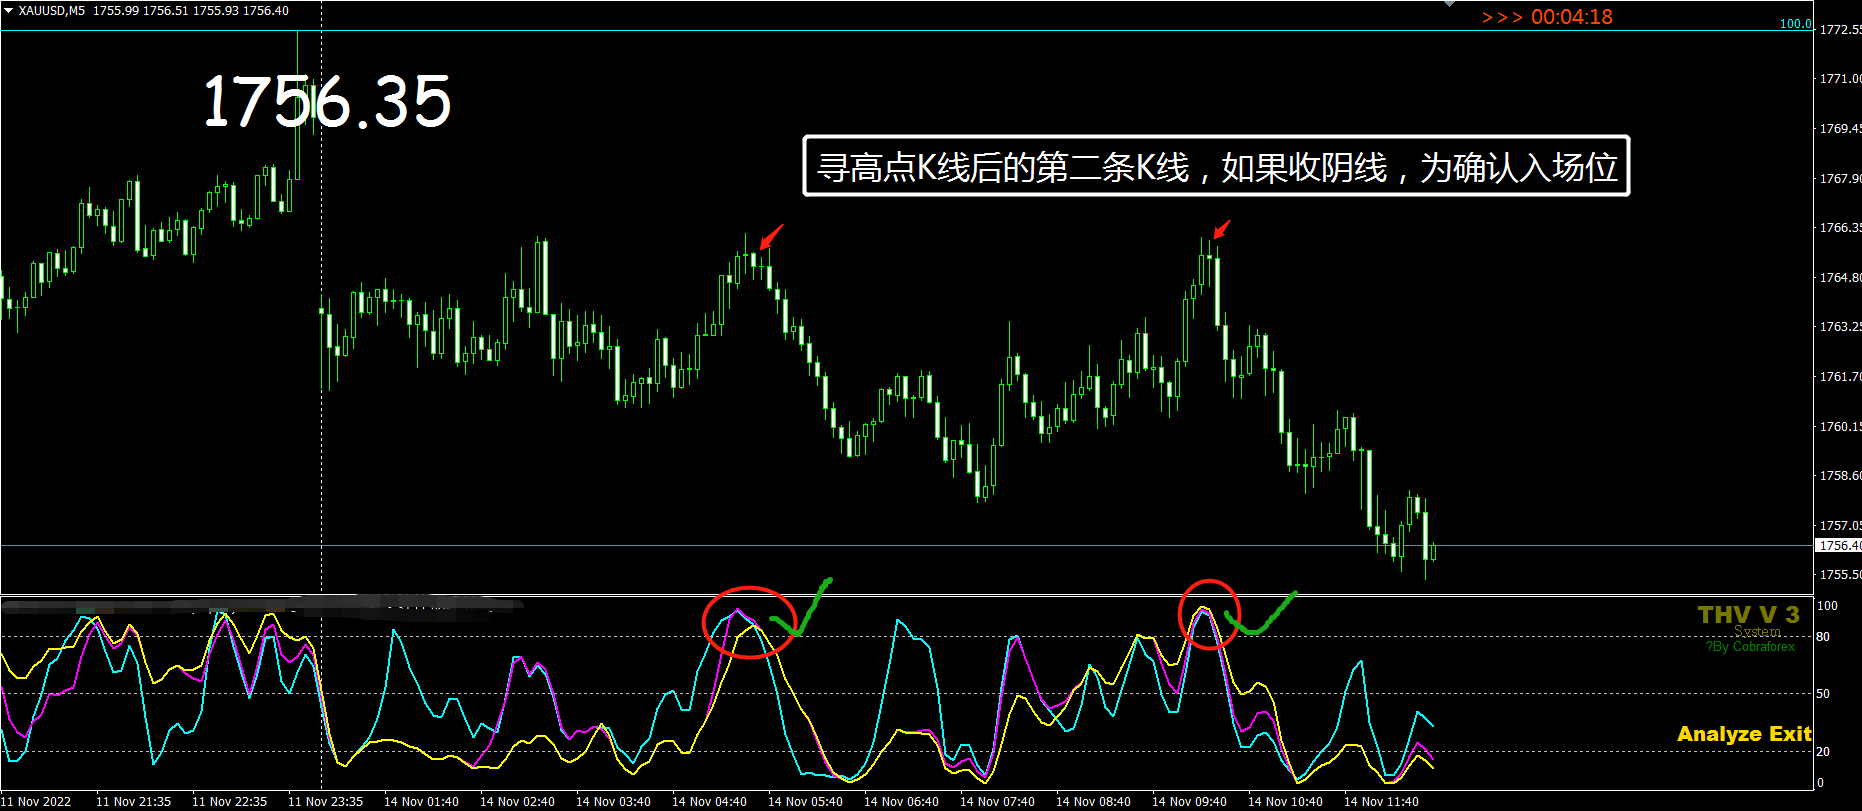The height and width of the screenshot is (811, 1862).
Task: Click the 14 Nov 11:40 time label
Action: click(x=1381, y=802)
